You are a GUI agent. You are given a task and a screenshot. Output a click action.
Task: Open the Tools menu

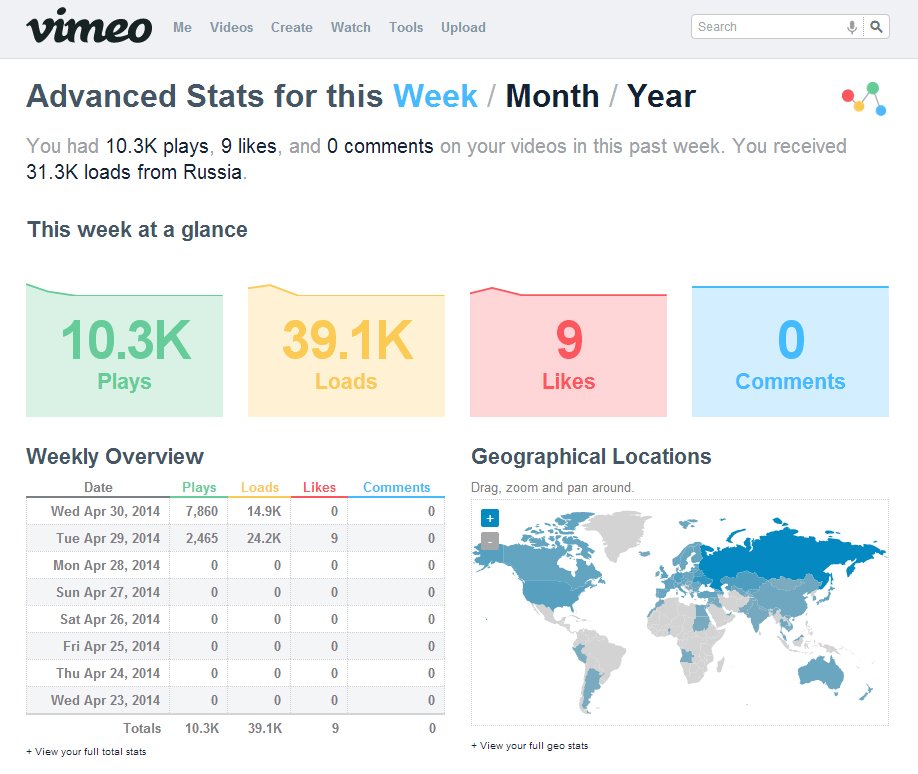406,28
